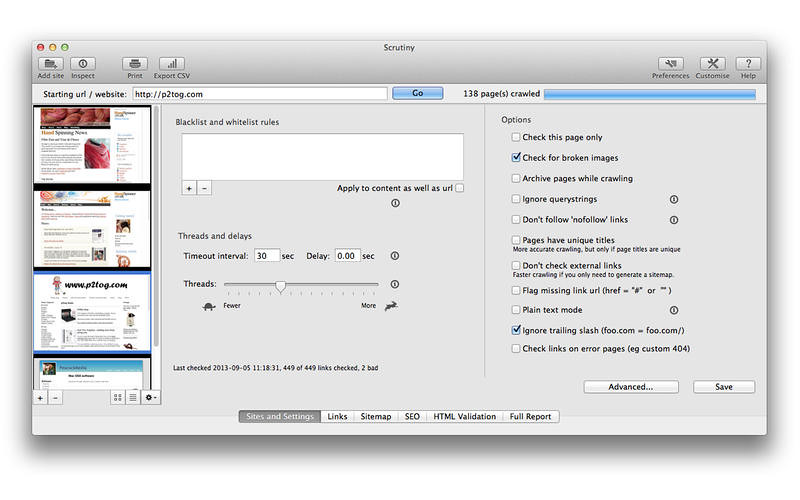The image size is (800, 500).
Task: Click the Help question mark icon
Action: (748, 64)
